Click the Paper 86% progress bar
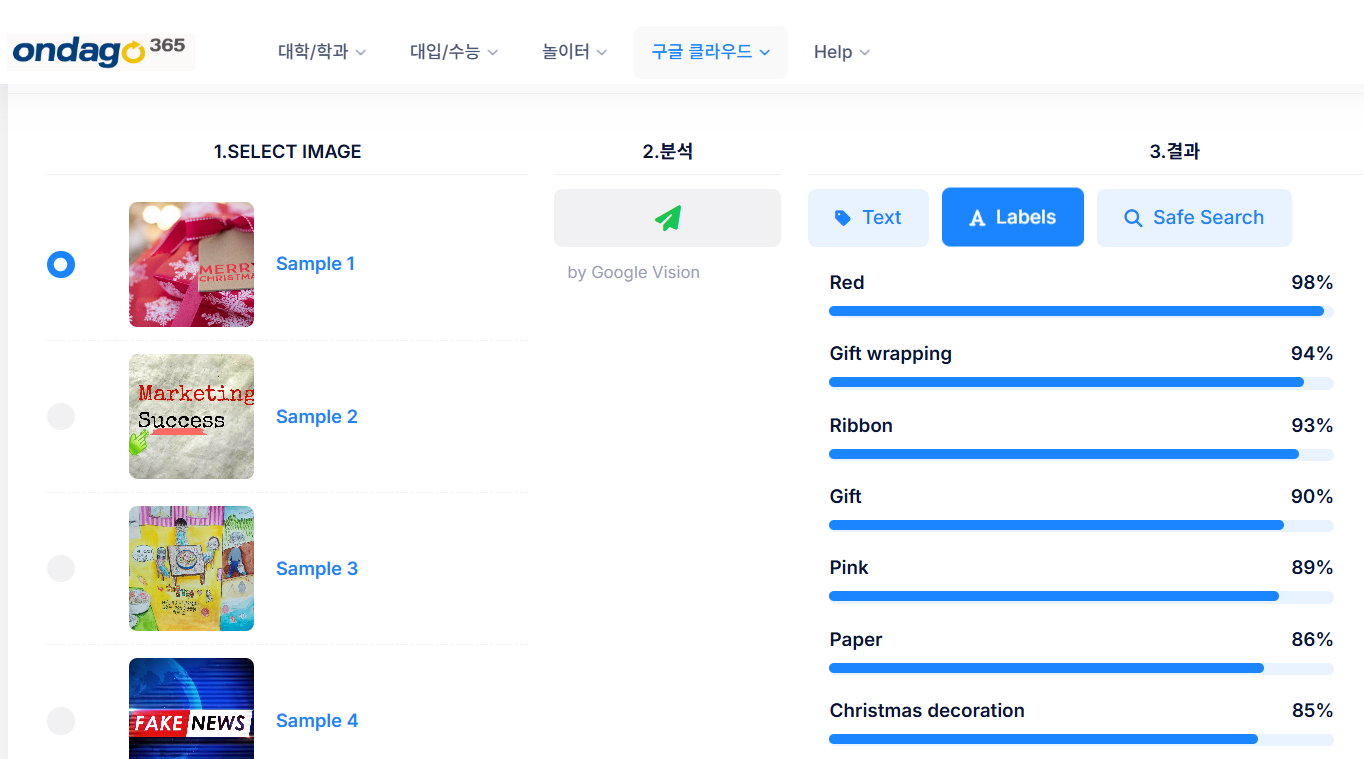This screenshot has height=759, width=1364. (1081, 668)
